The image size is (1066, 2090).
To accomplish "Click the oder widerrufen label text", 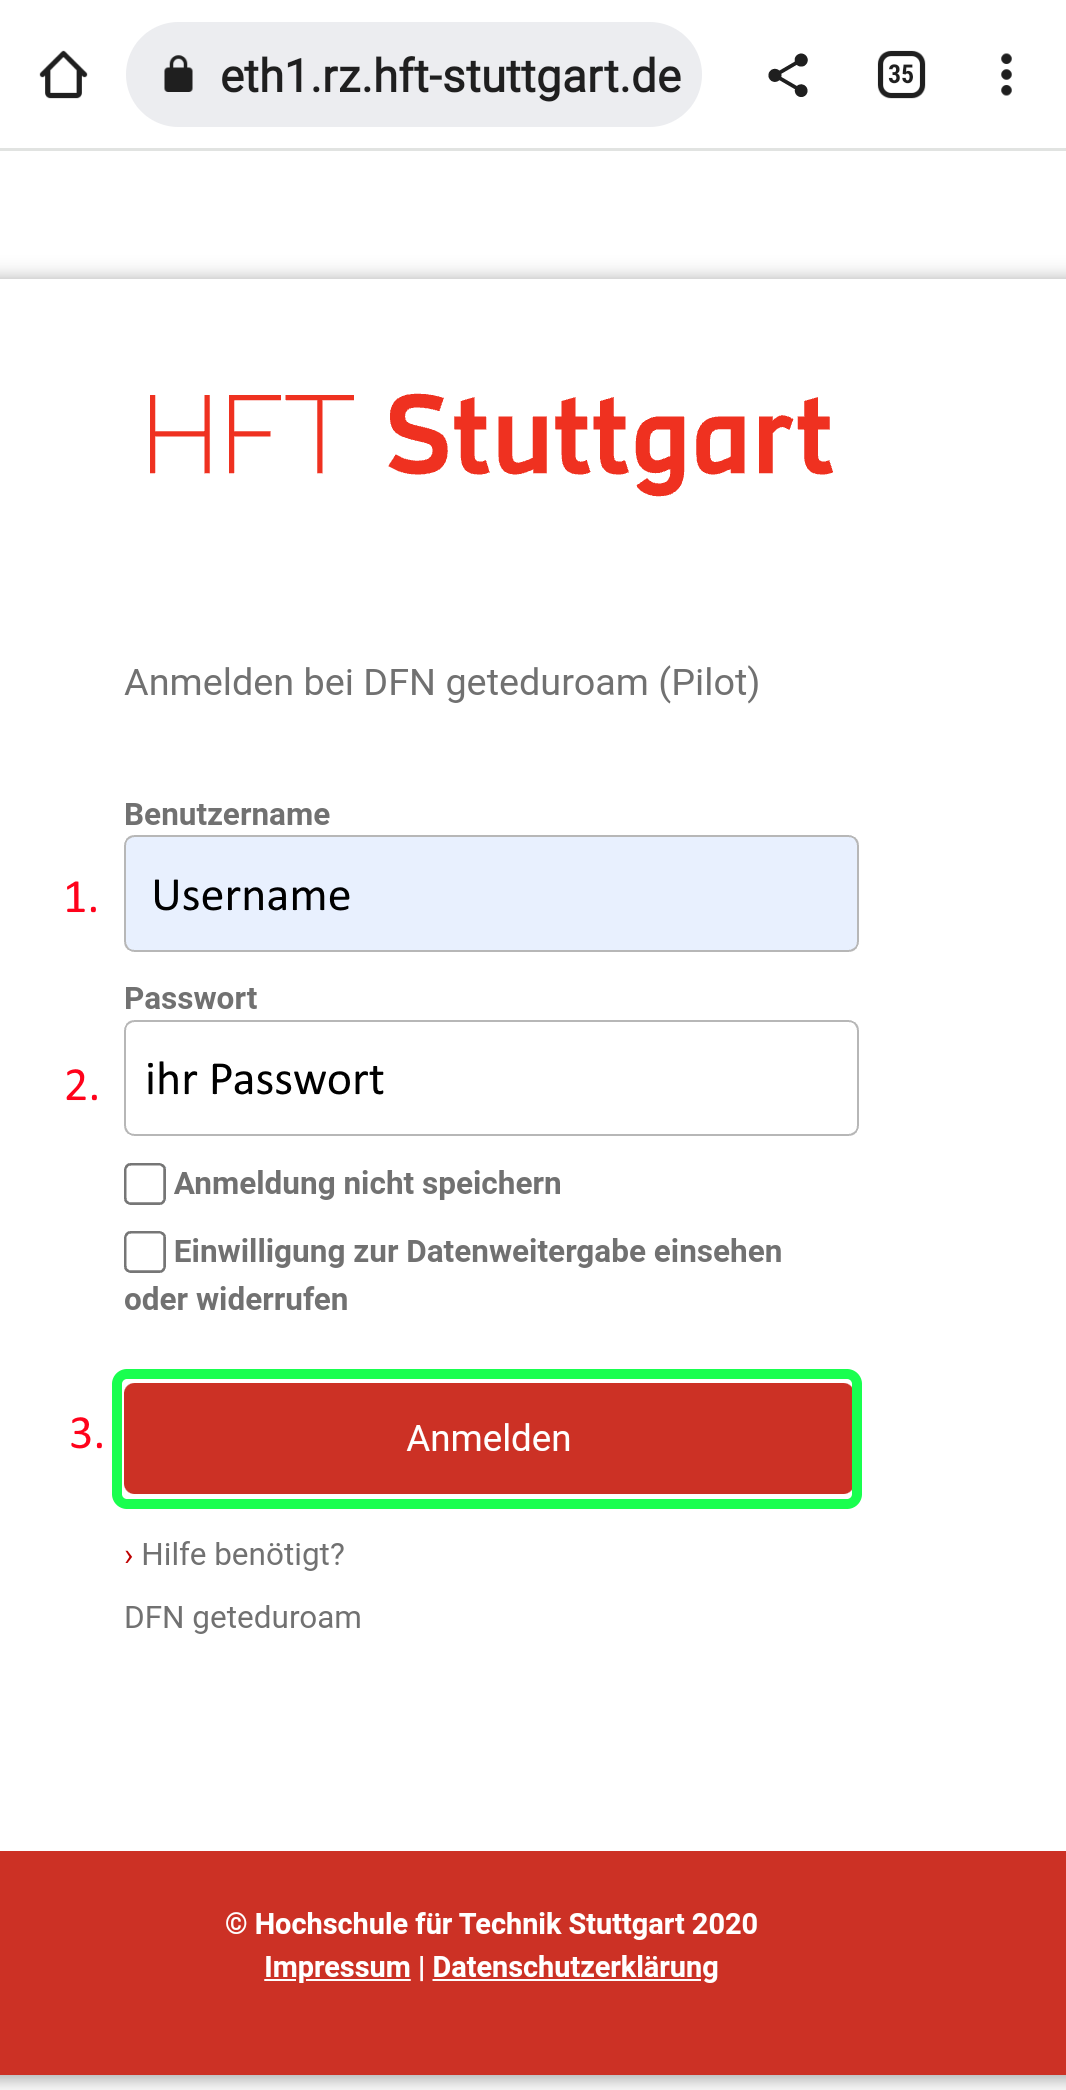I will pos(236,1300).
